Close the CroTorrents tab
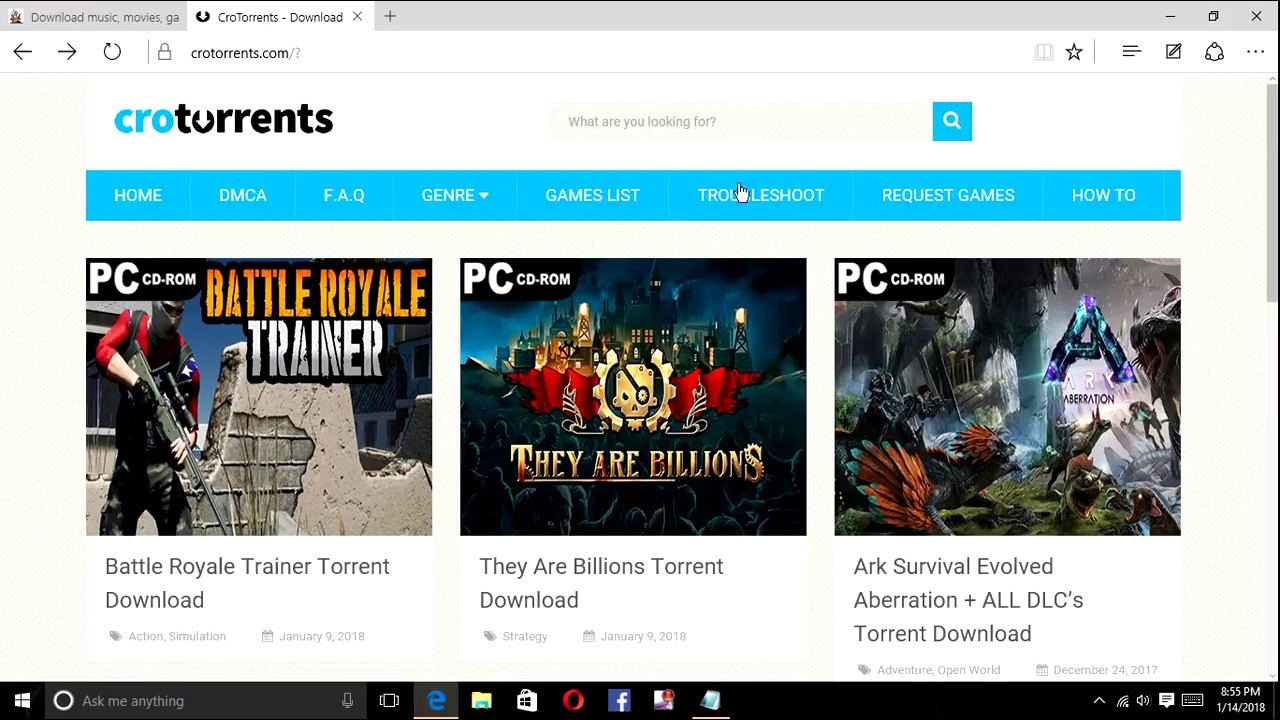 click(357, 17)
